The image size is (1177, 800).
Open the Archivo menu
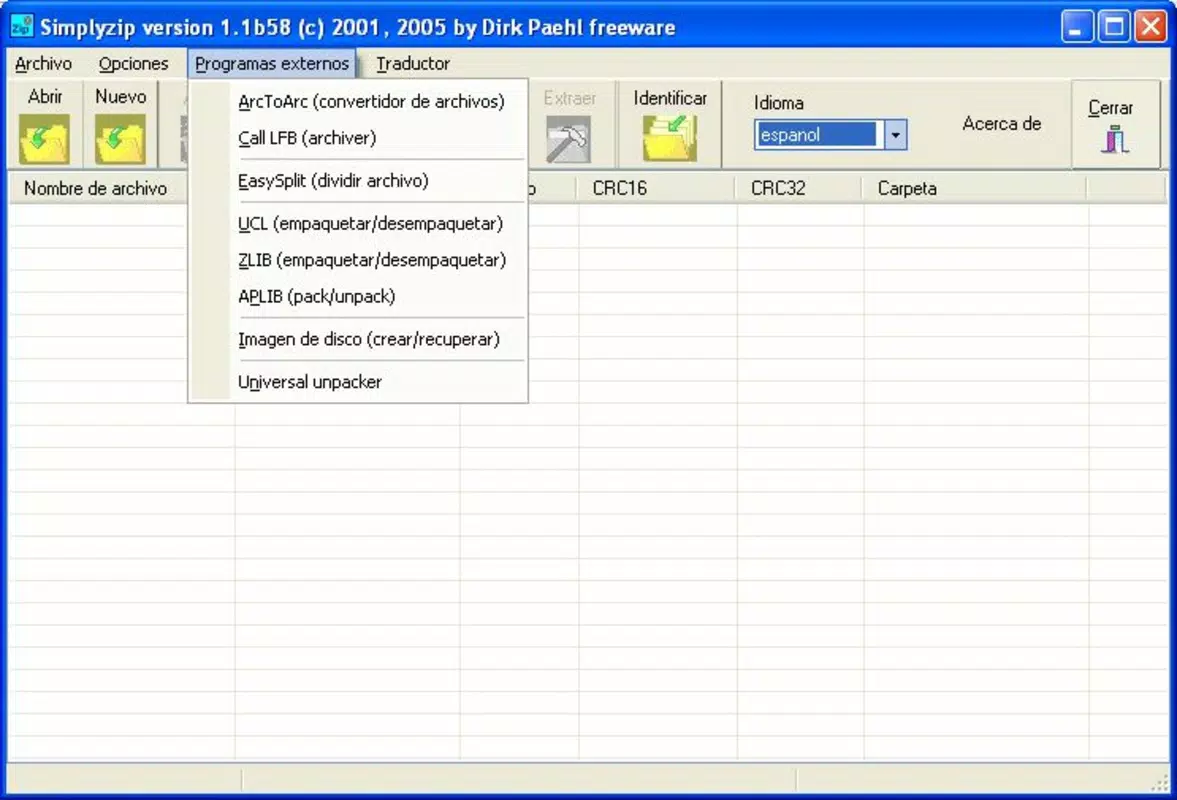pyautogui.click(x=44, y=64)
